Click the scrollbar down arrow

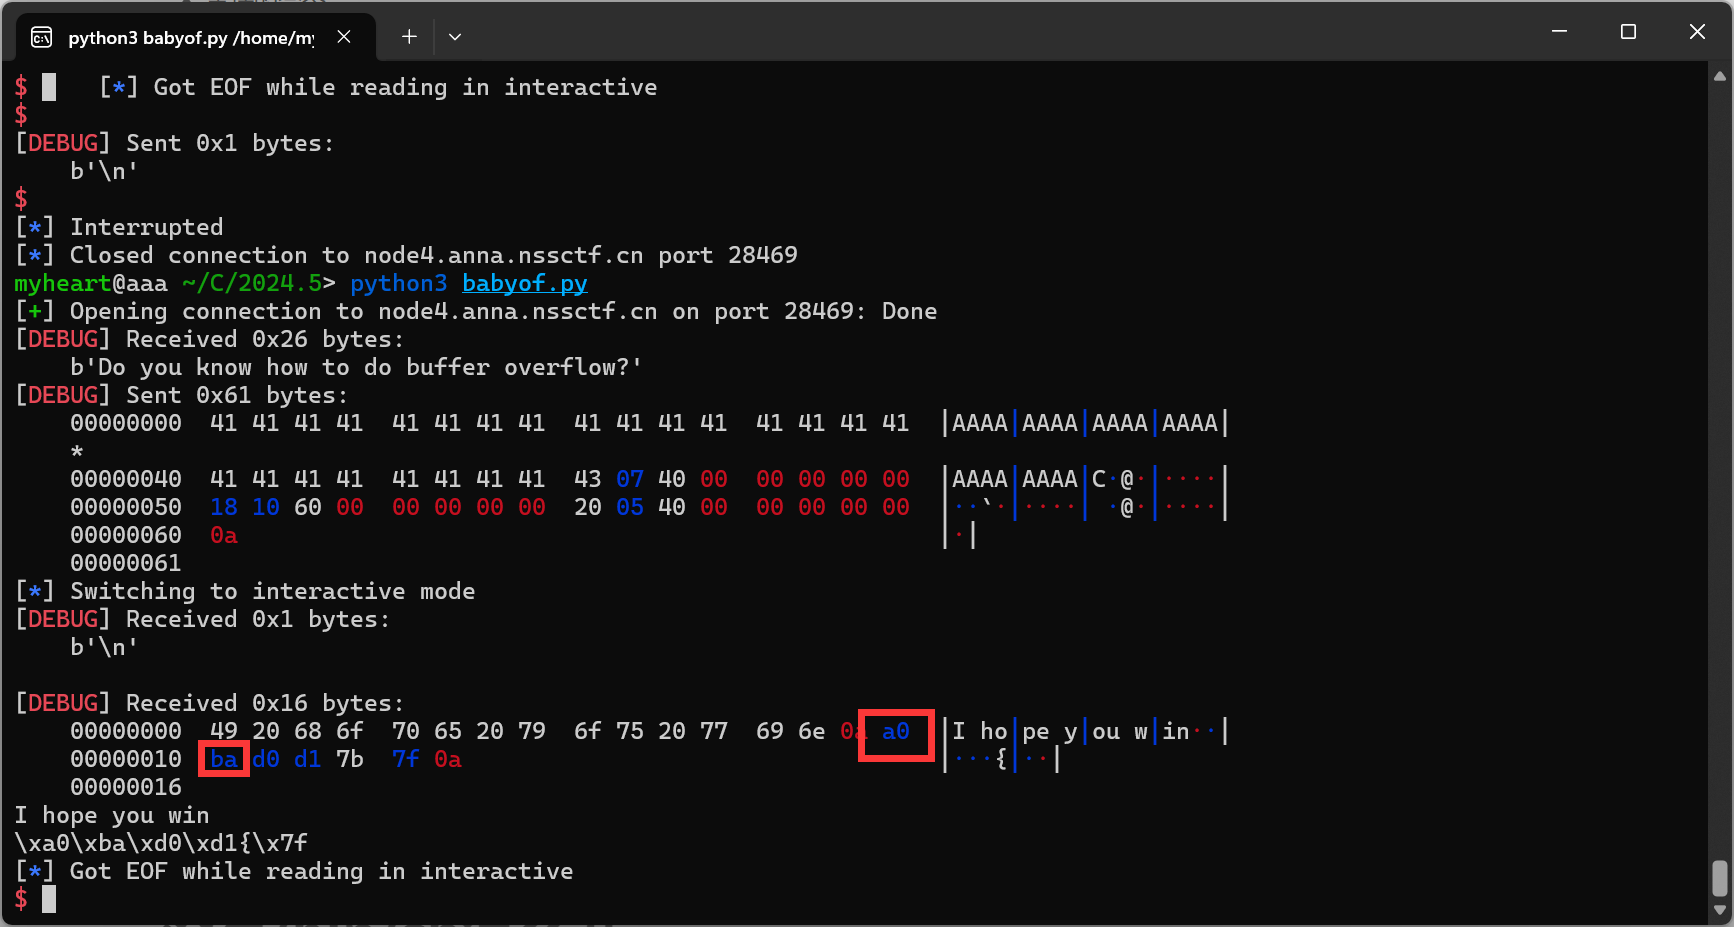click(x=1719, y=911)
